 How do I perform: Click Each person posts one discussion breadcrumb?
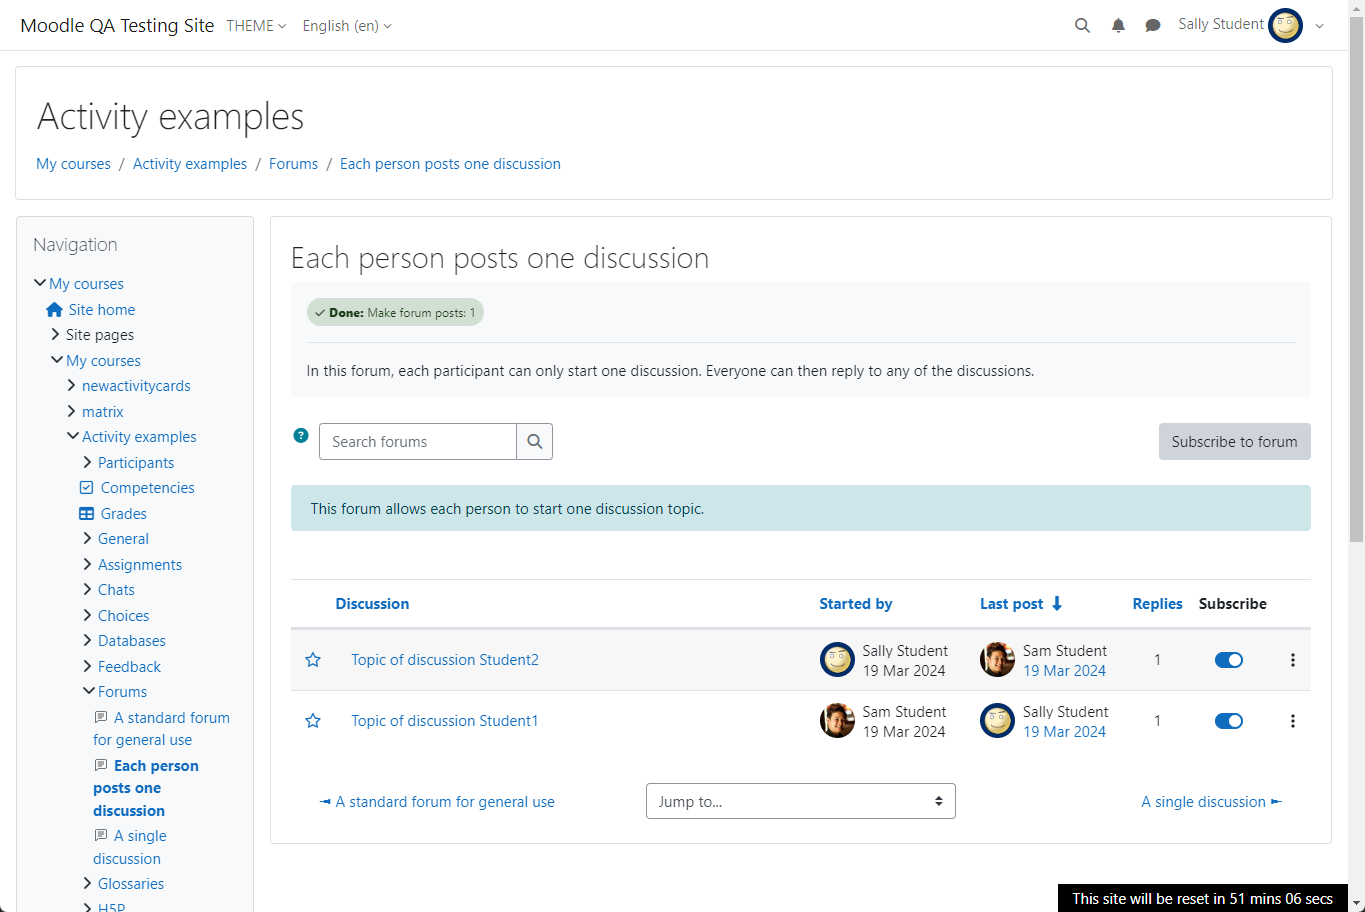(x=450, y=164)
